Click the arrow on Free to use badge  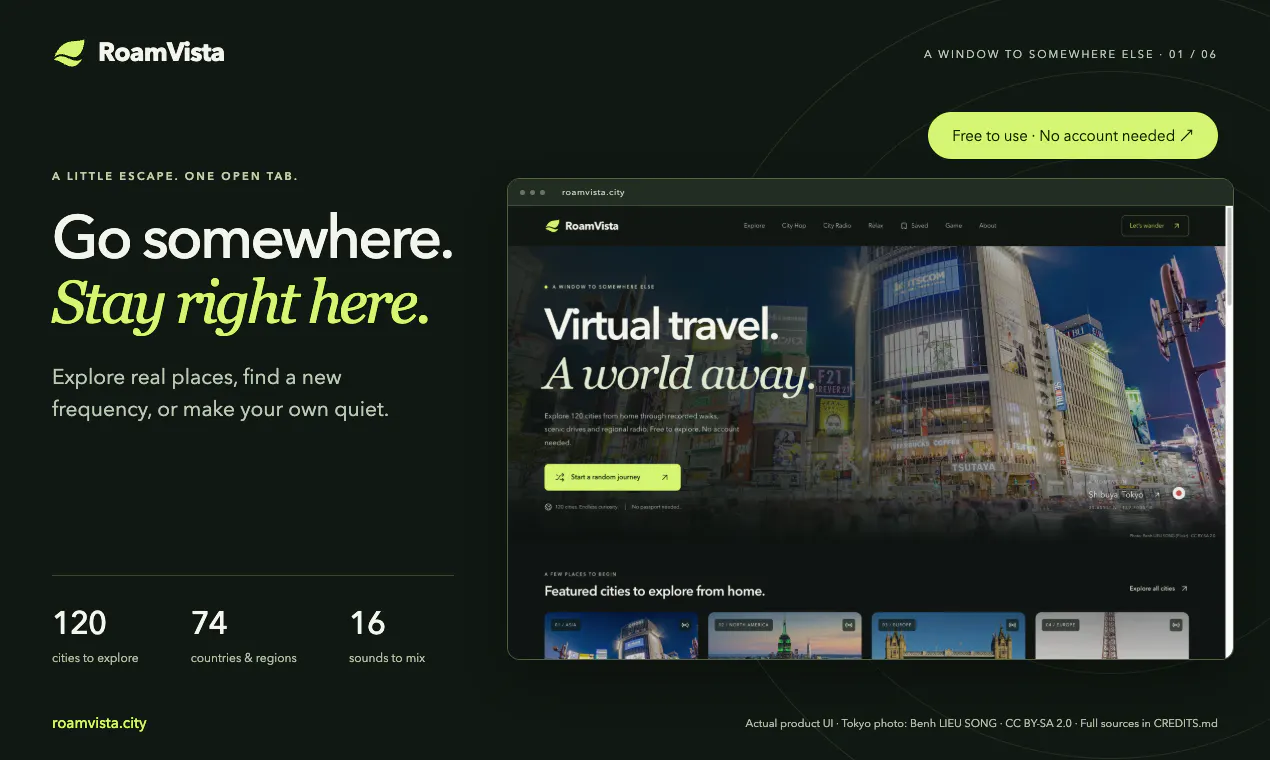(1187, 135)
